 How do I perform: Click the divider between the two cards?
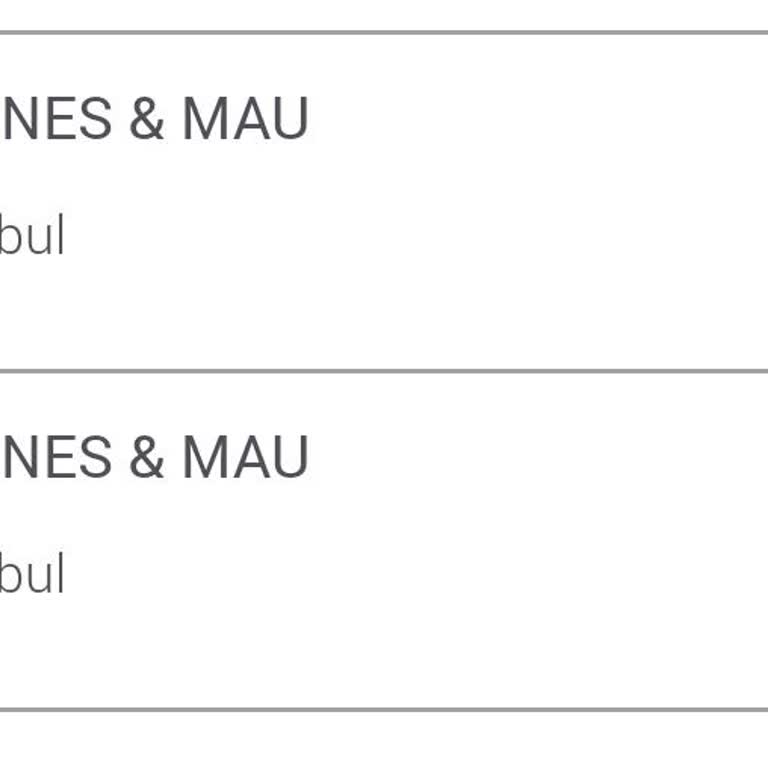point(384,371)
